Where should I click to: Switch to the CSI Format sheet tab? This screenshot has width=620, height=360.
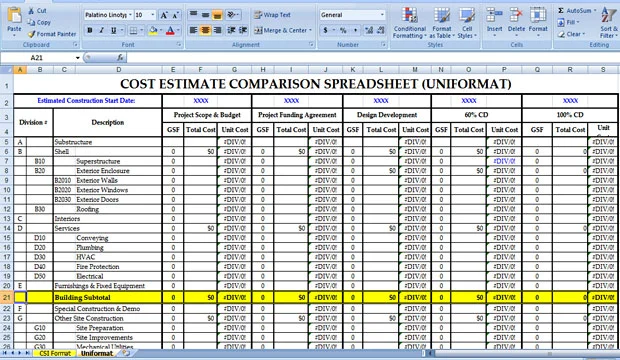coord(55,353)
